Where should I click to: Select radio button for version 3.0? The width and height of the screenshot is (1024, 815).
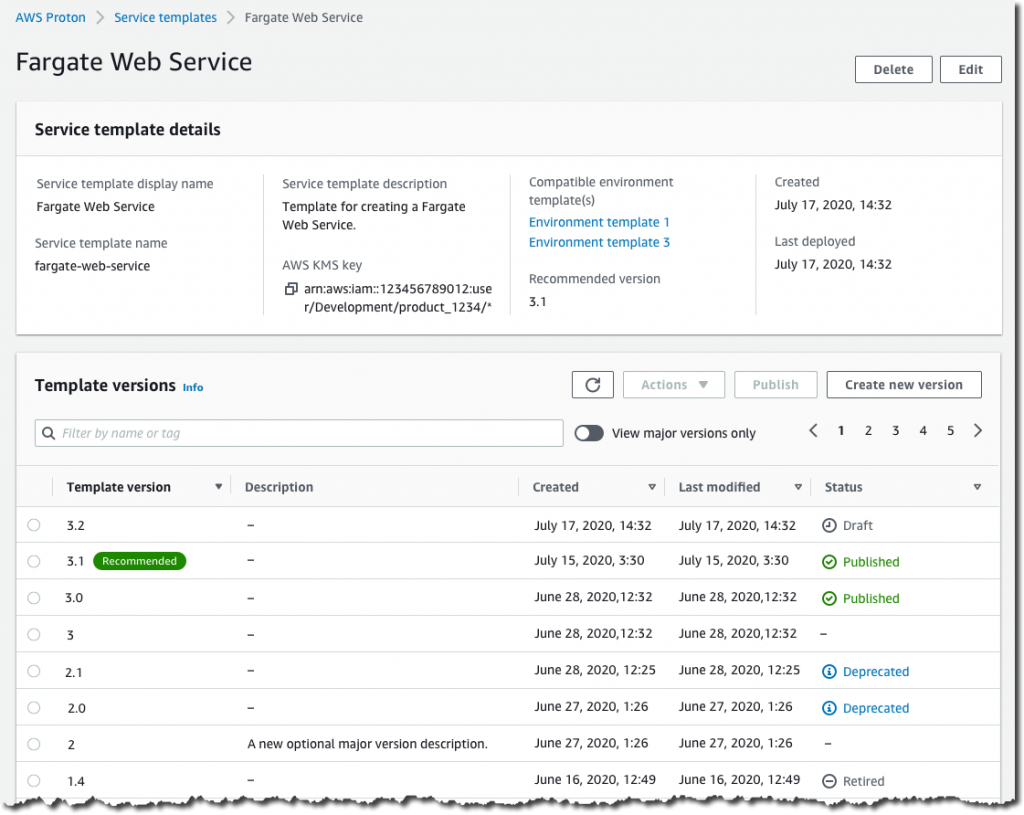click(x=34, y=598)
